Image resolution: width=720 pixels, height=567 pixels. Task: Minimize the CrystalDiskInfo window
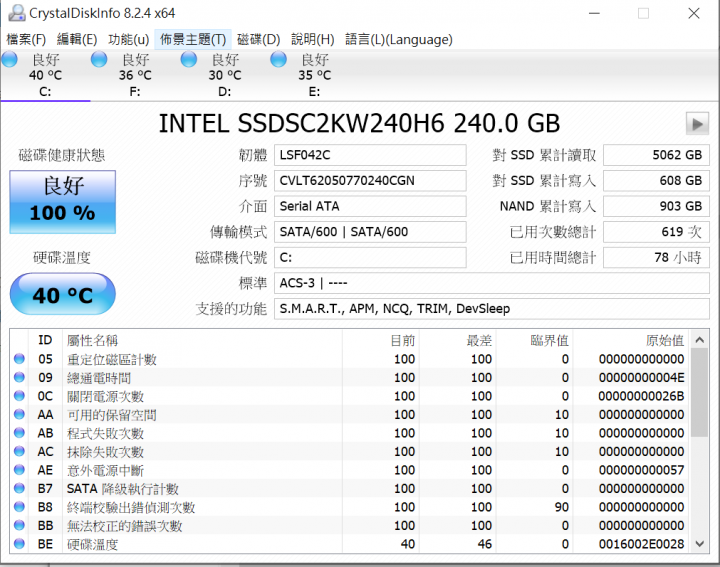(595, 13)
